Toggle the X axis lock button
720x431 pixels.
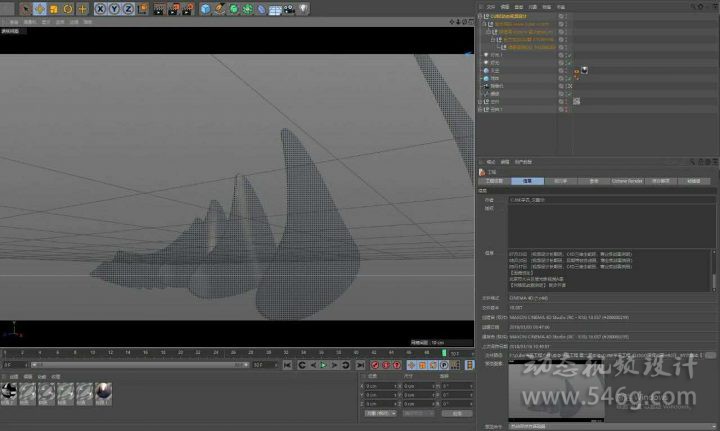click(x=101, y=9)
